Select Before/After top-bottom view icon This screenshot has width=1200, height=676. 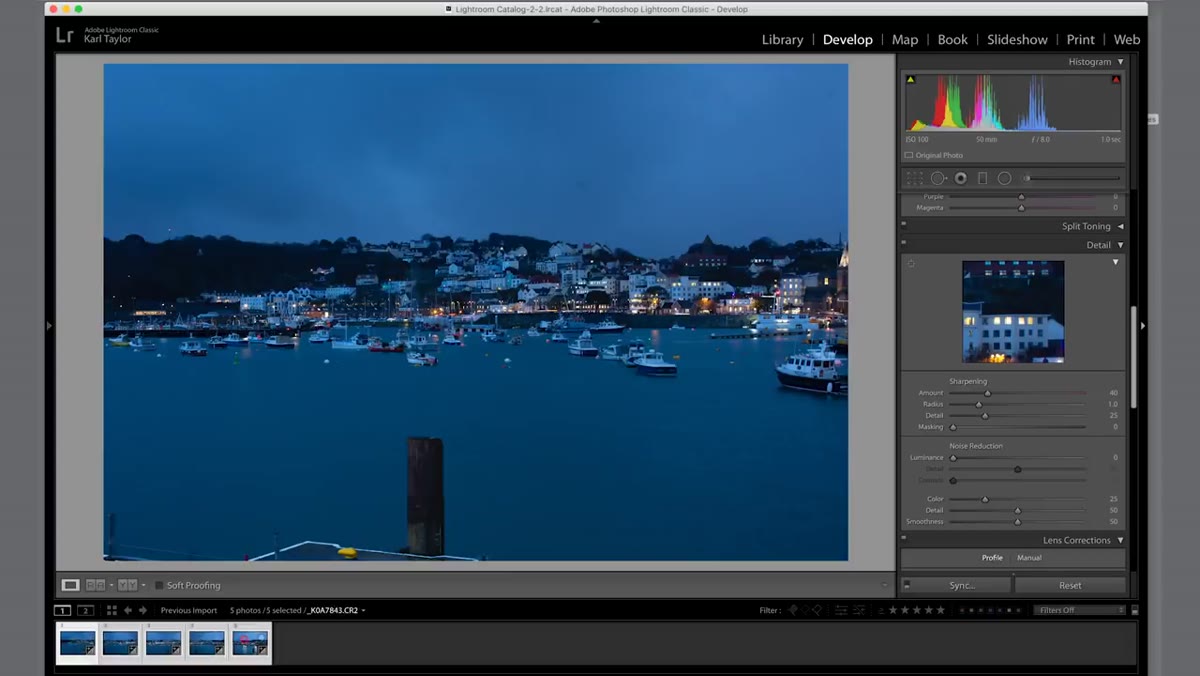[127, 585]
